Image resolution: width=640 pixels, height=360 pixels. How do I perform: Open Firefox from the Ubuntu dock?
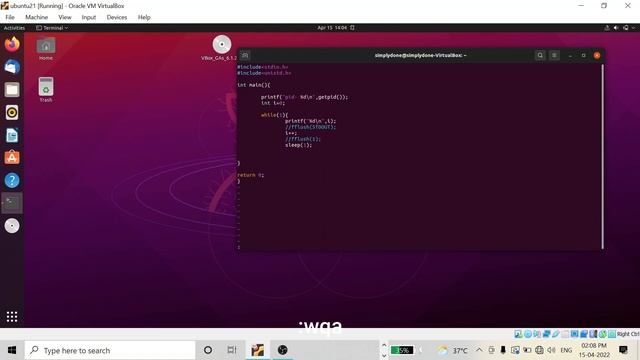click(12, 44)
